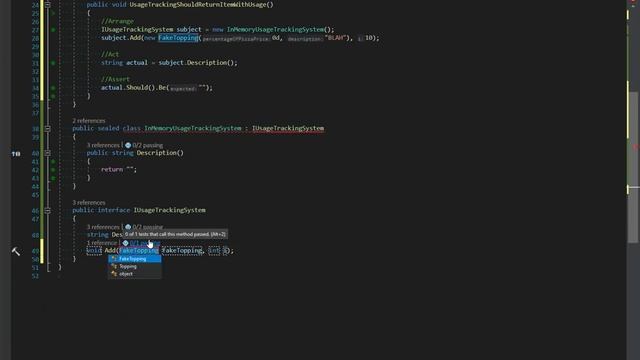
Task: Click the vertical scrollbar thumb on the right
Action: click(x=633, y=167)
